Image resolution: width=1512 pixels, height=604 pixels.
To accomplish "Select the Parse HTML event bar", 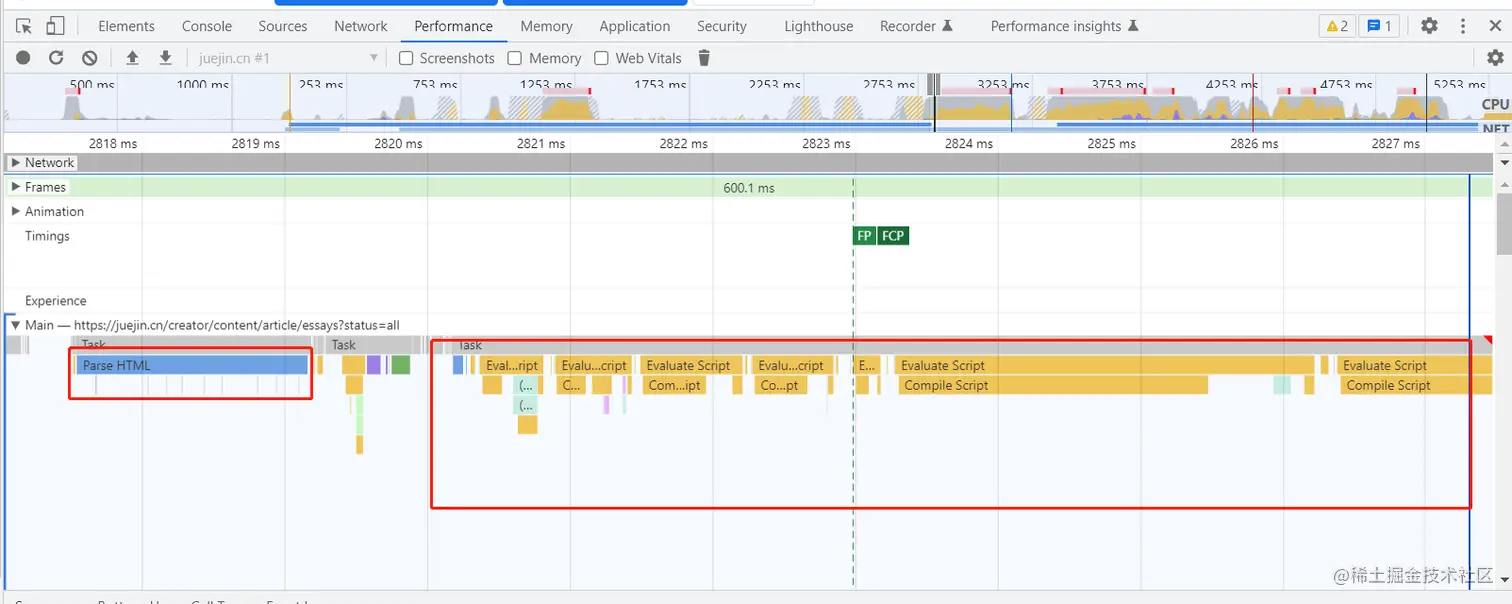I will tap(192, 365).
